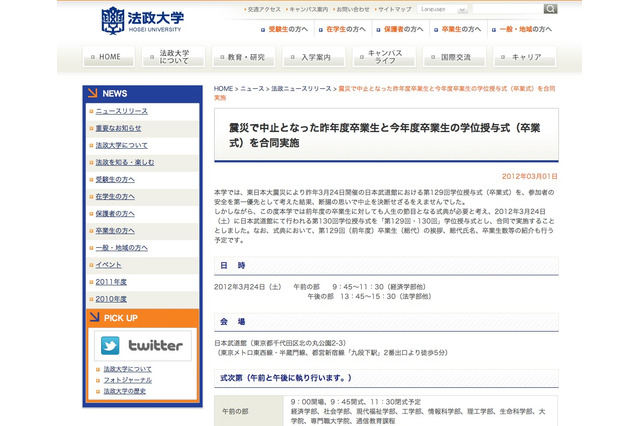Select 保護者の方へ in the header
The image size is (640, 426).
coord(403,29)
